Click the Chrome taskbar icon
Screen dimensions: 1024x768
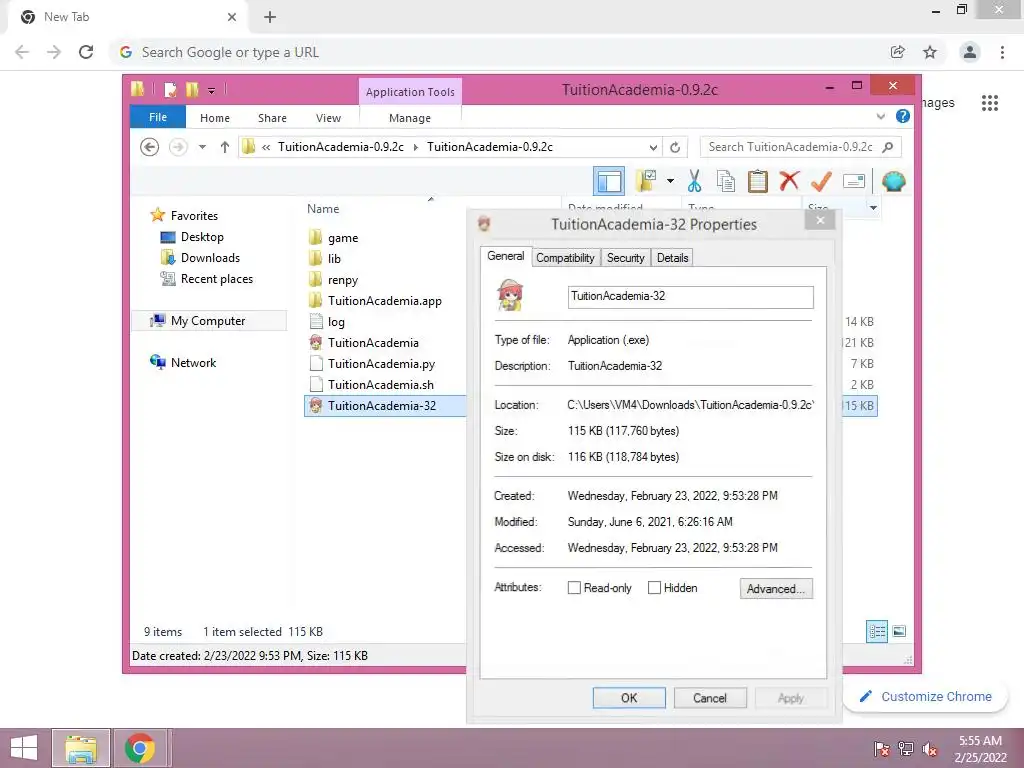(139, 748)
